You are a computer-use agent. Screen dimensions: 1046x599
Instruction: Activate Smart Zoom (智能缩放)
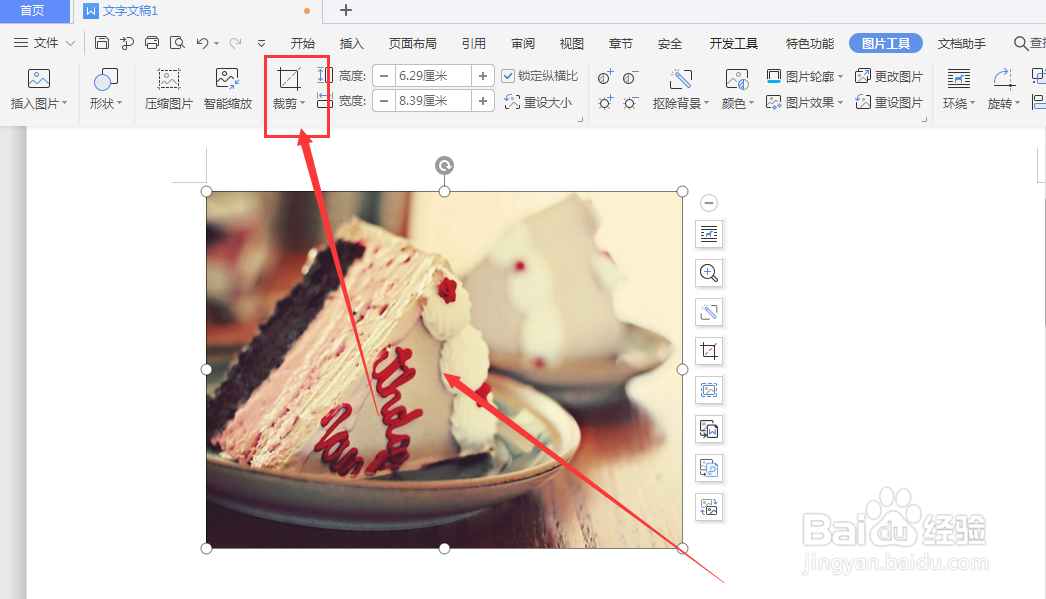227,88
